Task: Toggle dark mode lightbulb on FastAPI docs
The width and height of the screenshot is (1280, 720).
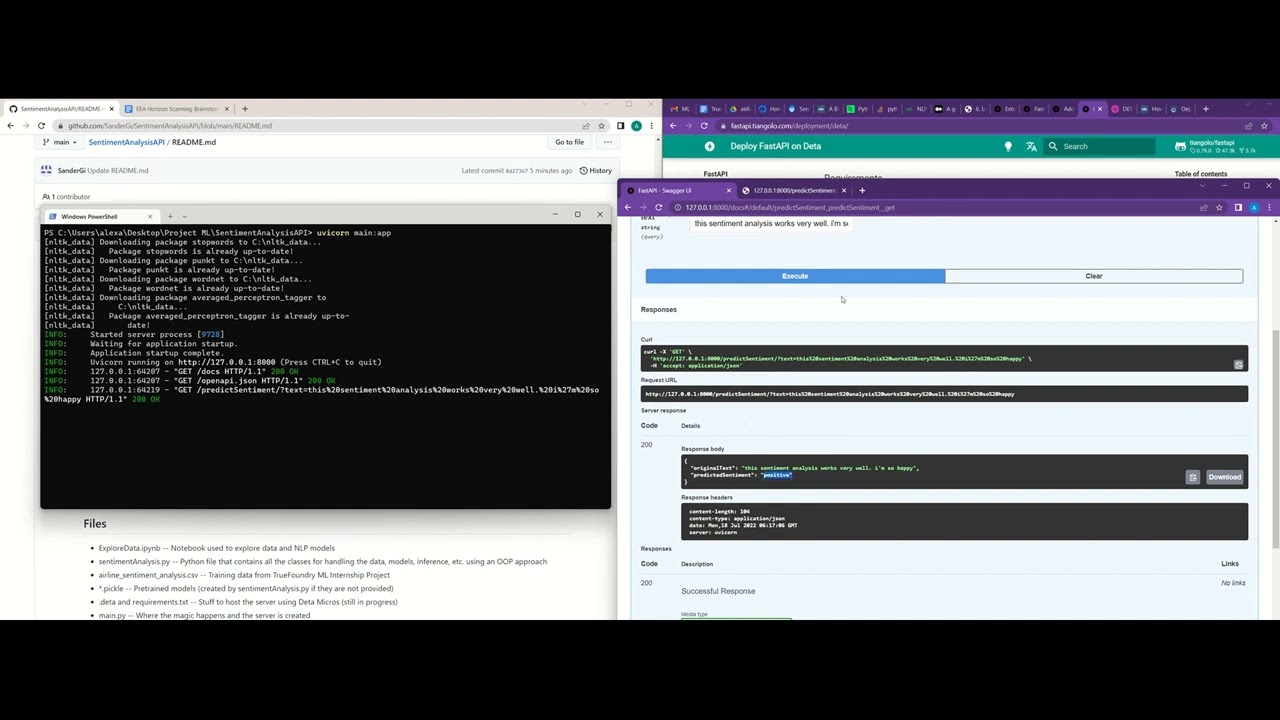Action: coord(1008,146)
